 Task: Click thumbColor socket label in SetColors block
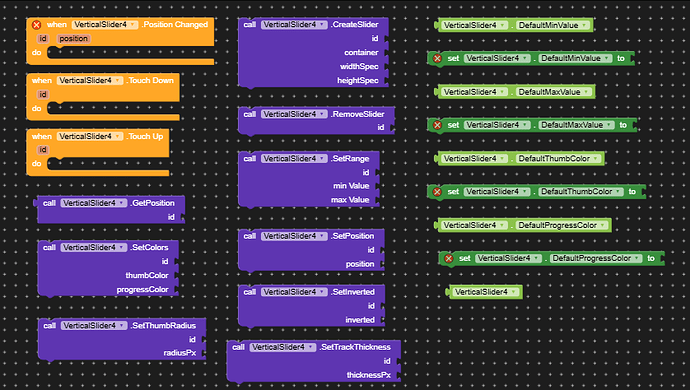(x=147, y=276)
